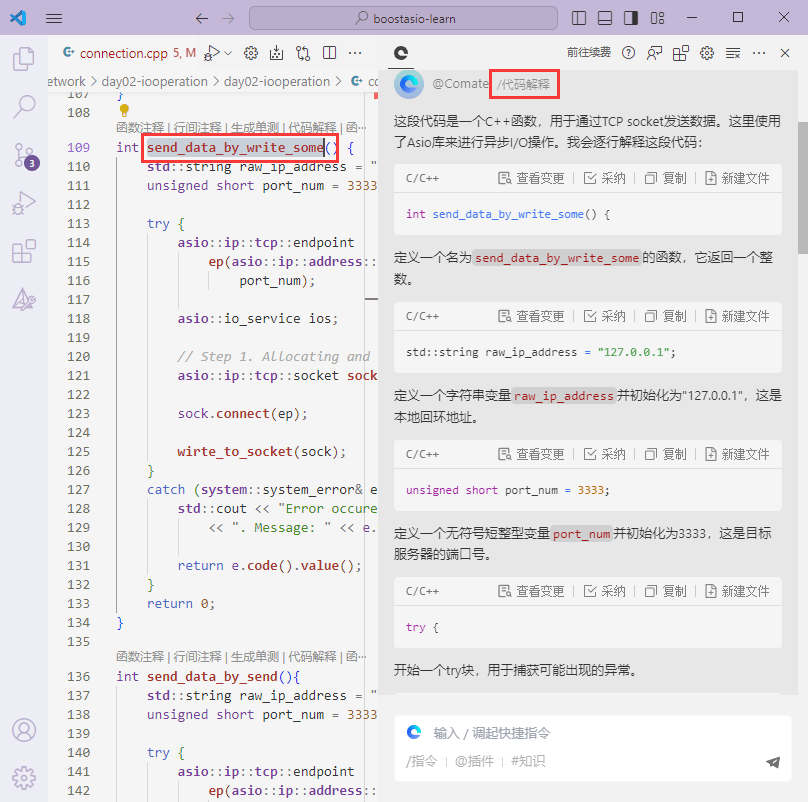Click 复制 on the port_num code block
Image resolution: width=808 pixels, height=802 pixels.
pyautogui.click(x=666, y=454)
